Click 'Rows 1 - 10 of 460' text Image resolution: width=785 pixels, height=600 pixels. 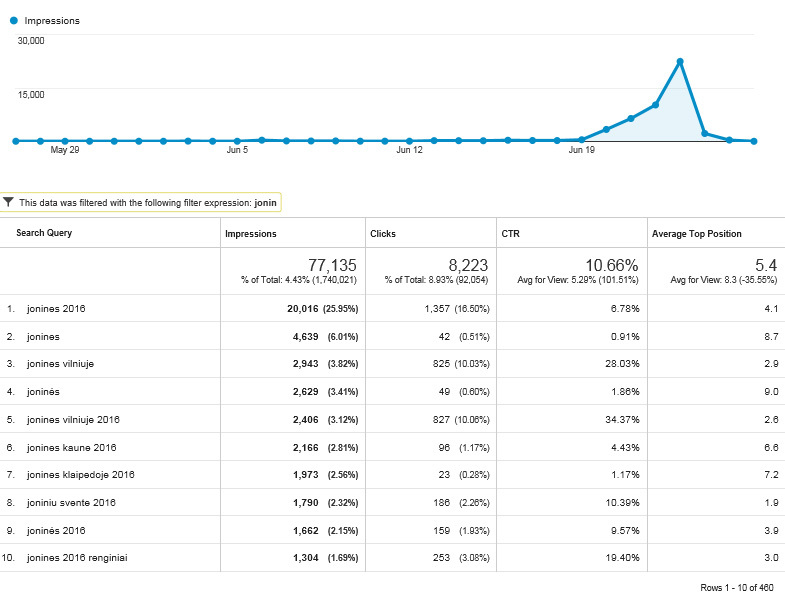coord(737,587)
